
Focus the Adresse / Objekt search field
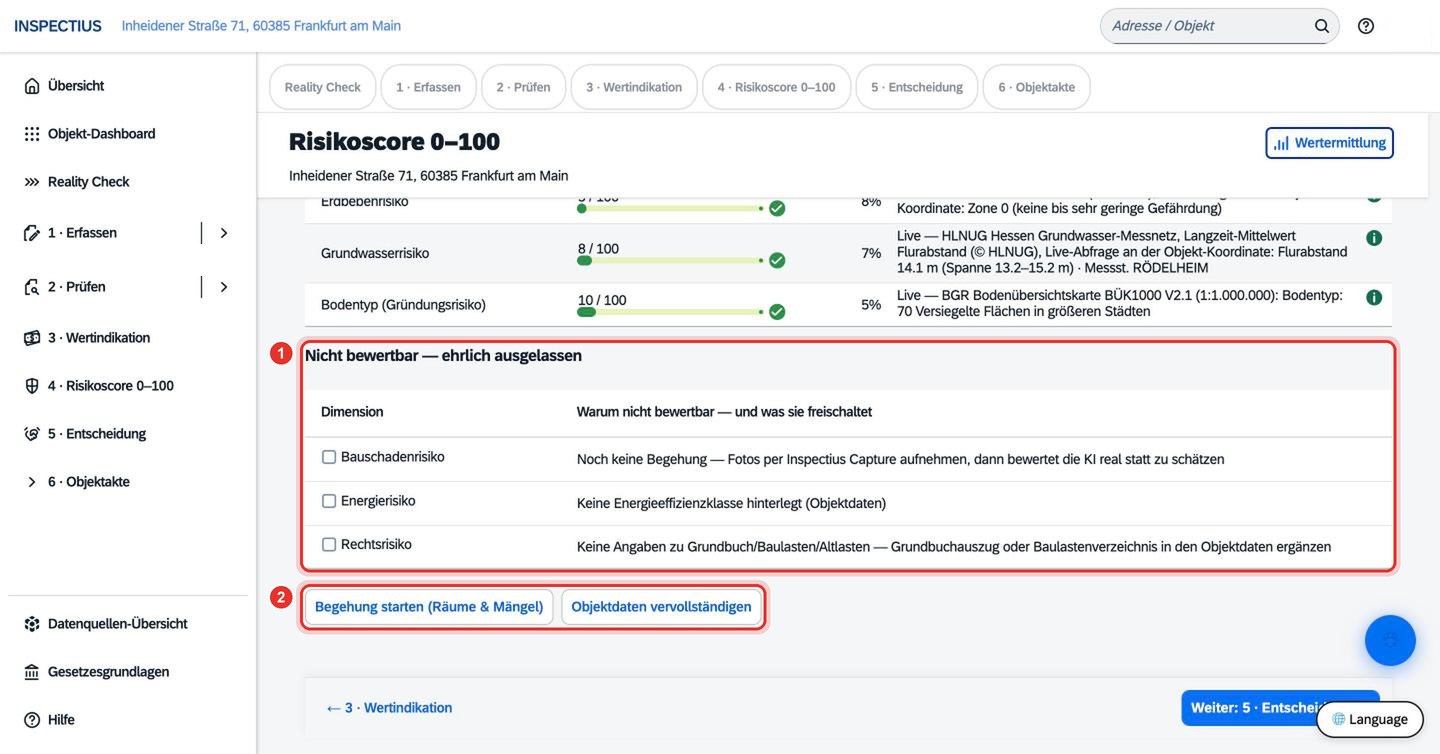tap(1208, 26)
